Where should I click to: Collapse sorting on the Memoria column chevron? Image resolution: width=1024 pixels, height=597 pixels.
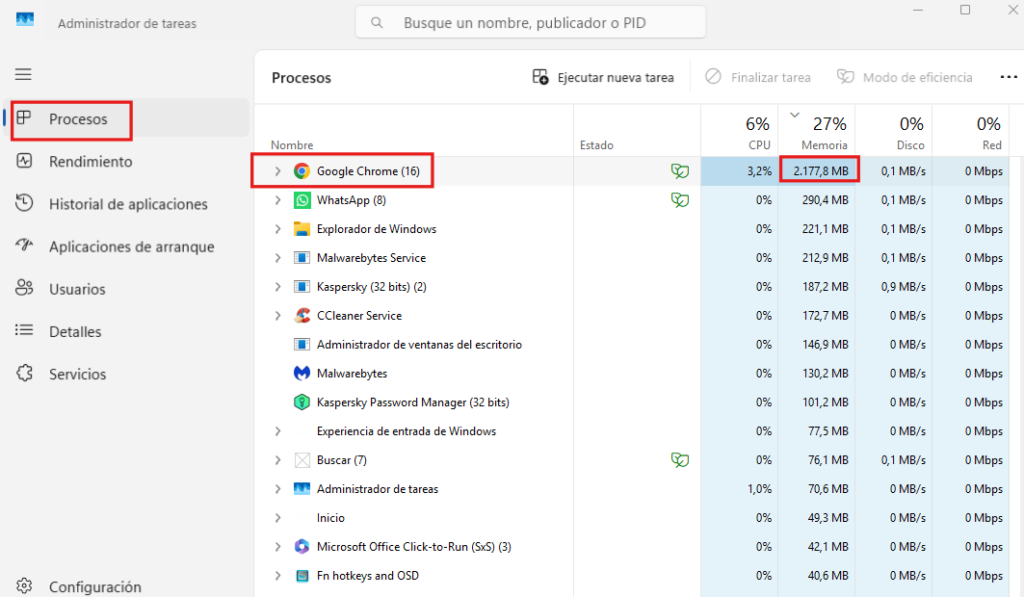pos(795,114)
